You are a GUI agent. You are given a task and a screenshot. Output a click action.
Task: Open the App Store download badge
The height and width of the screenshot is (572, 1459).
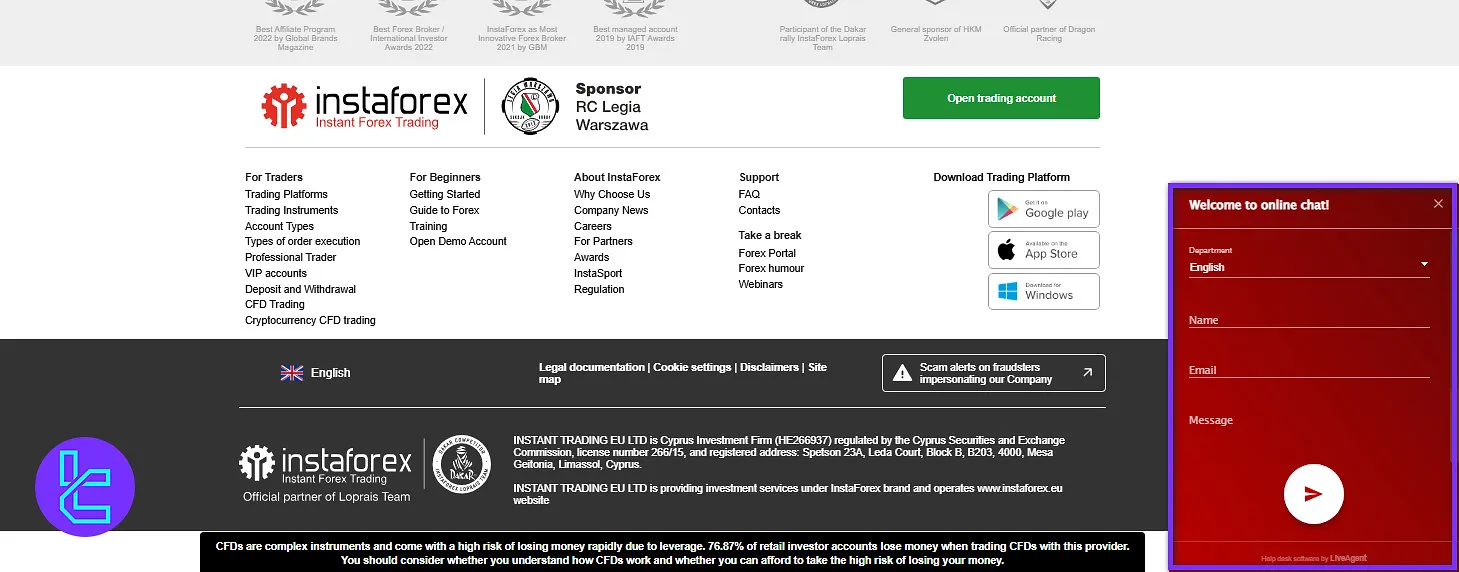pyautogui.click(x=1044, y=250)
